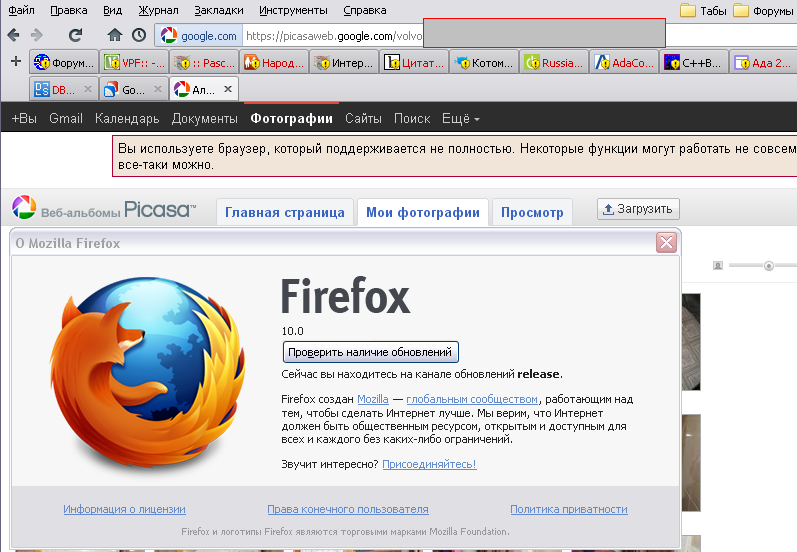Open the Инструменты menu
797x552 pixels.
pyautogui.click(x=293, y=11)
